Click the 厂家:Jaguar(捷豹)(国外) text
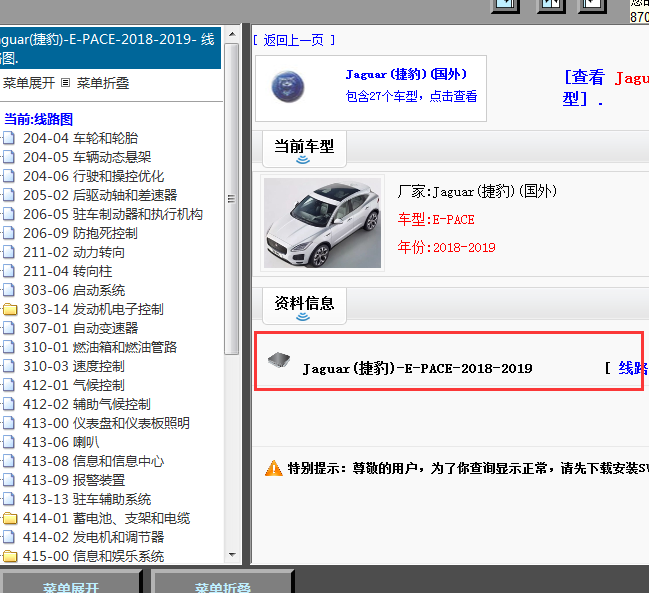 (477, 191)
